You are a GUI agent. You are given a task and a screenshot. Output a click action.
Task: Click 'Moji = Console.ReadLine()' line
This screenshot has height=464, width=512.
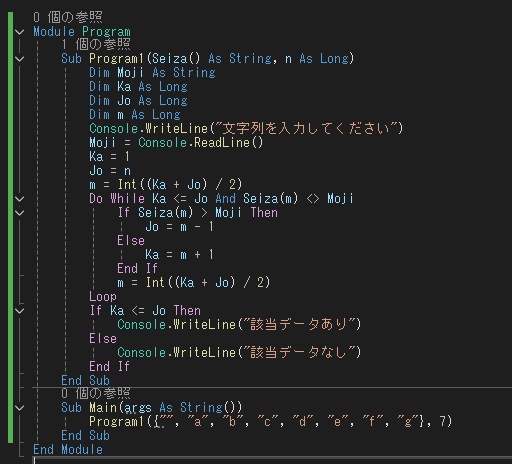[x=176, y=143]
